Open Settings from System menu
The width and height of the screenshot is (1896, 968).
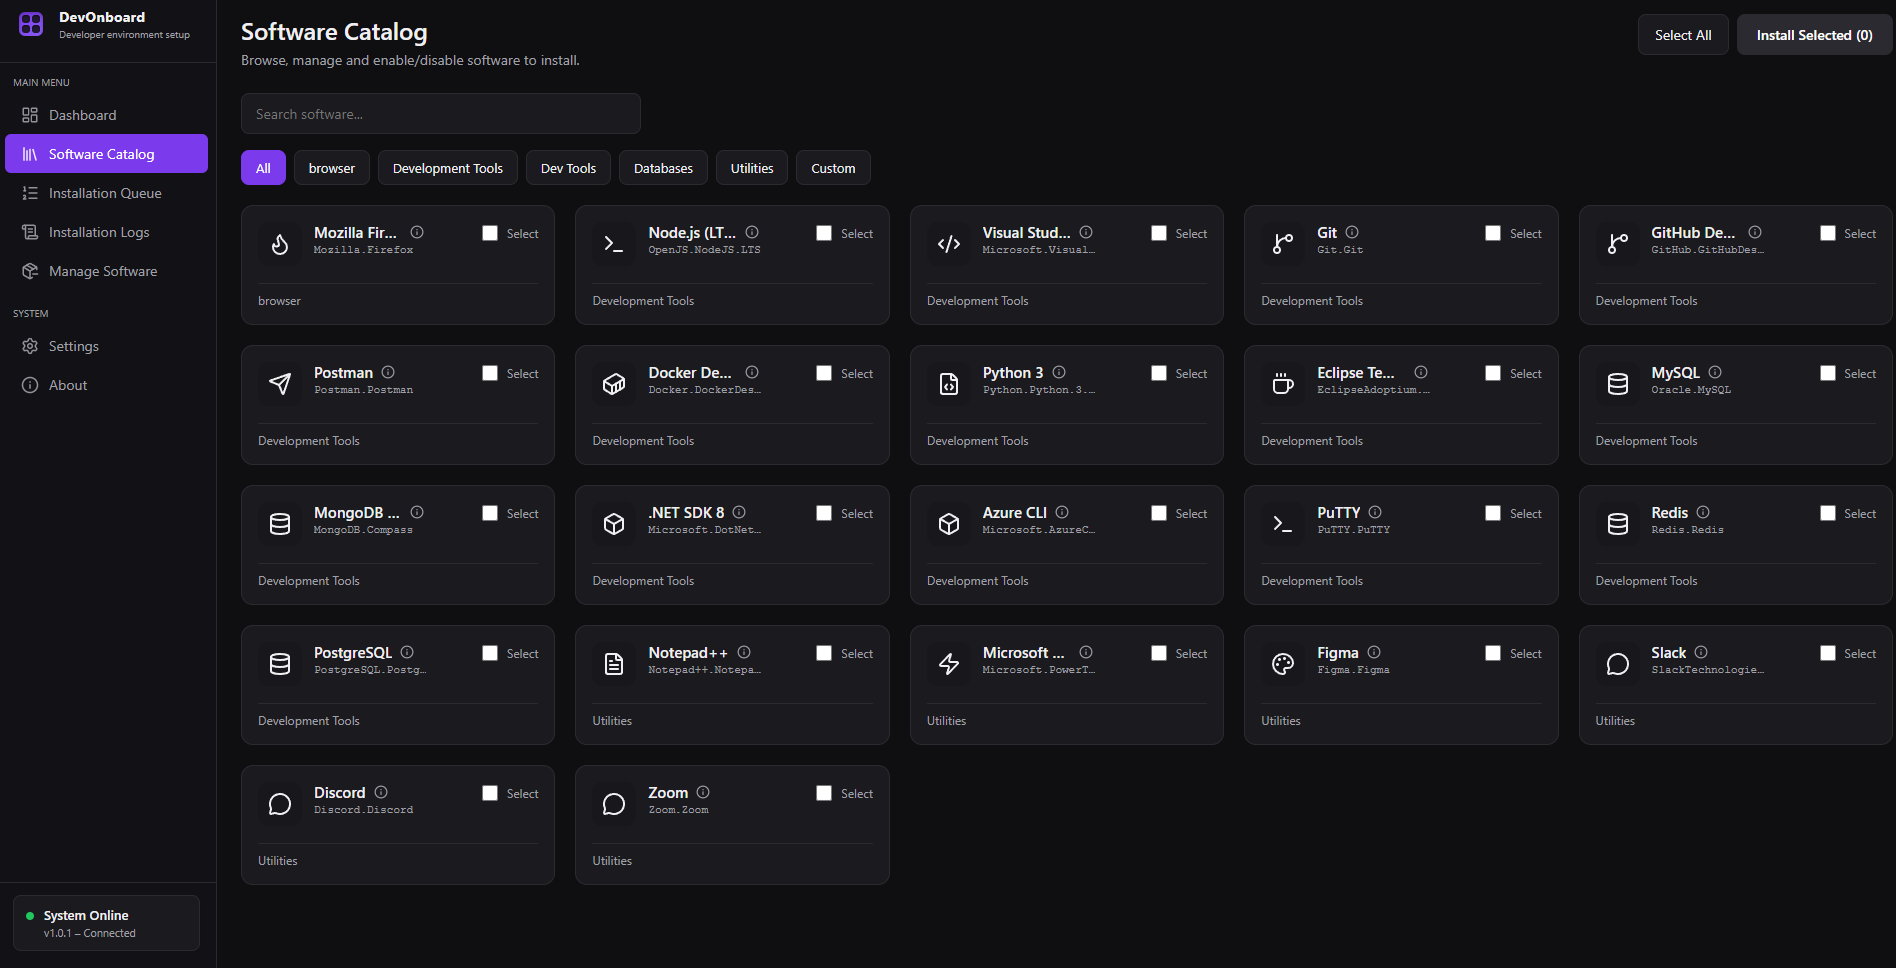pyautogui.click(x=106, y=346)
